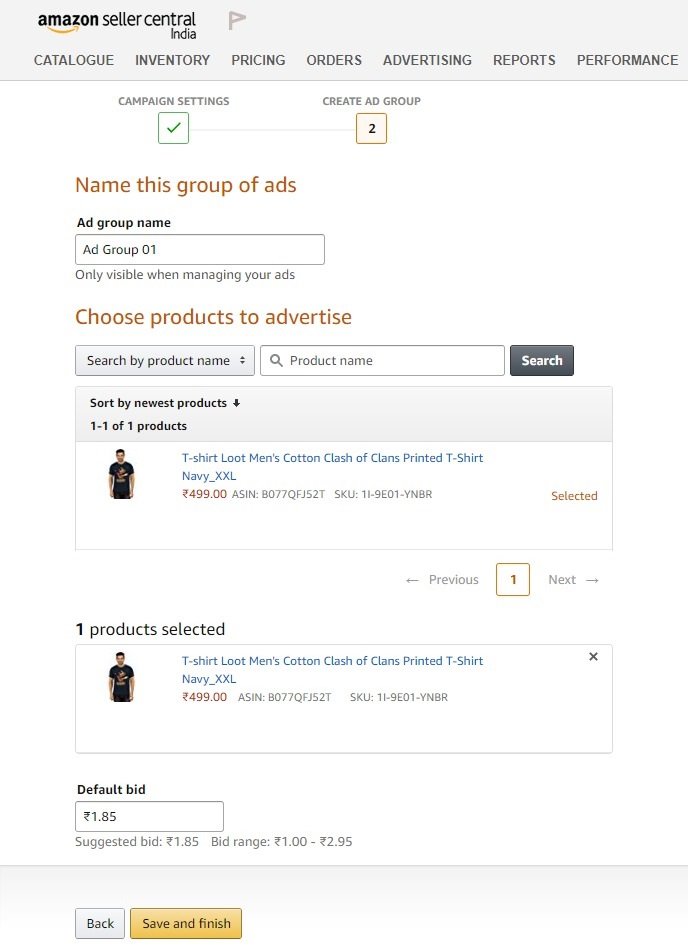The height and width of the screenshot is (951, 688).
Task: Click the thumbnail in the selected products list
Action: 121,677
